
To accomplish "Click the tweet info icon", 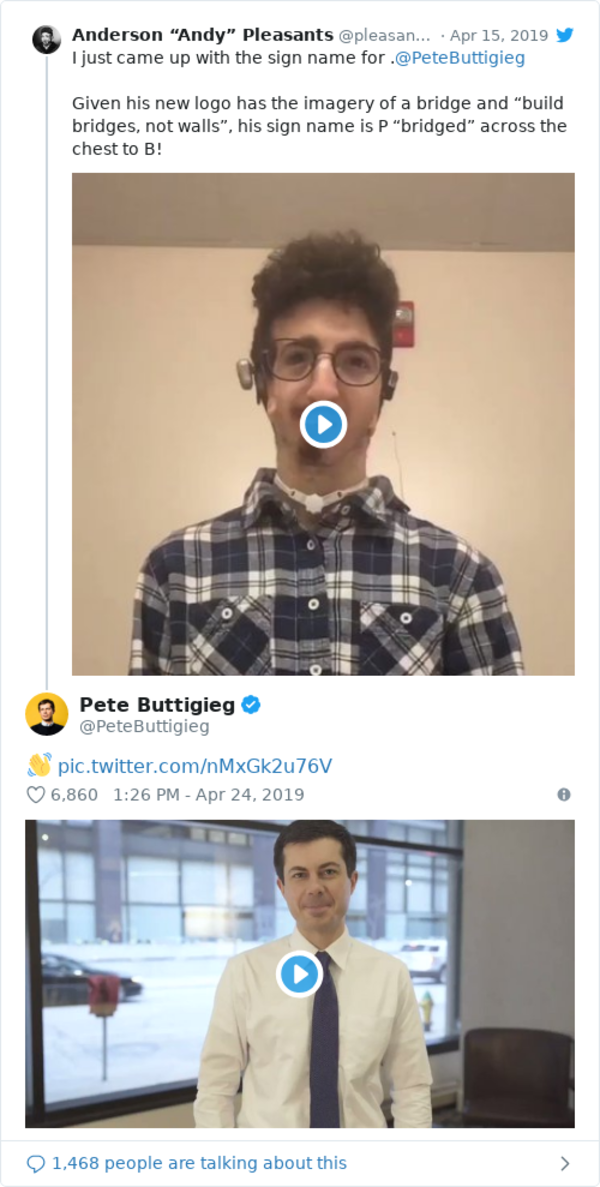I will pyautogui.click(x=564, y=795).
